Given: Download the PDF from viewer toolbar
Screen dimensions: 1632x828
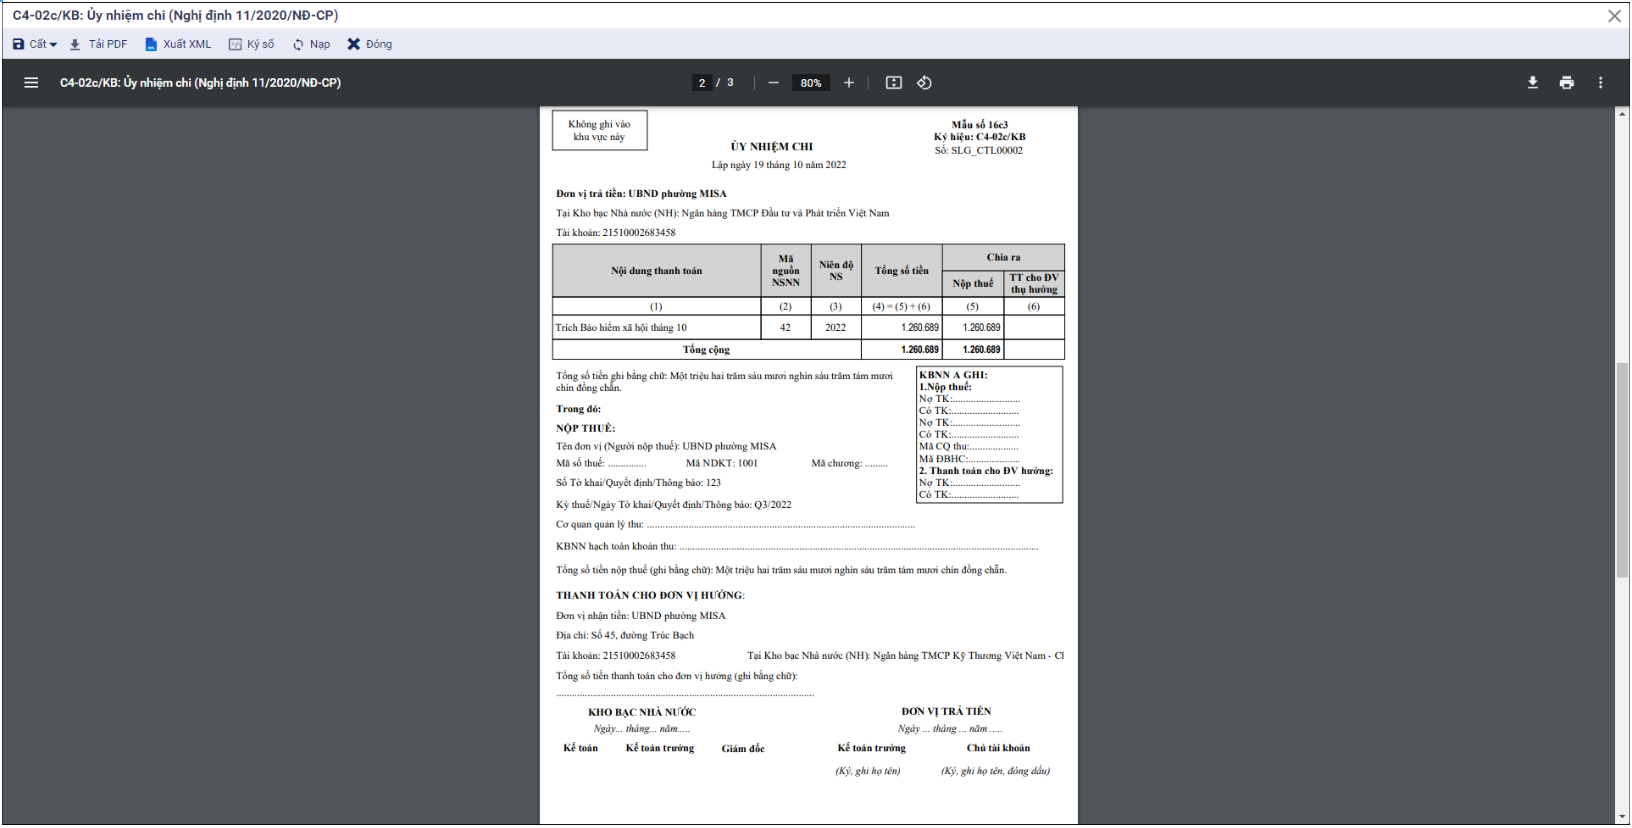Looking at the screenshot, I should pos(1532,83).
